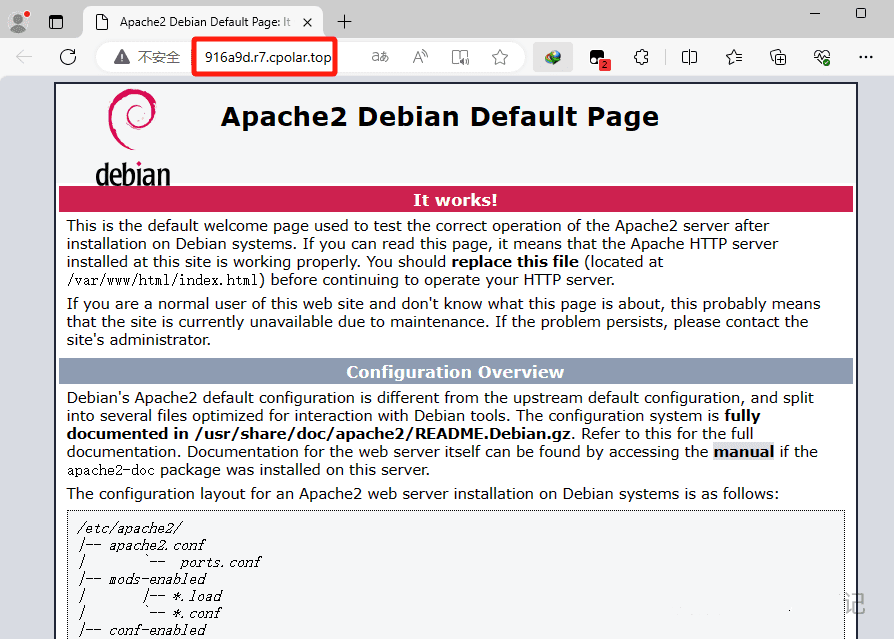Click the browser profile avatar icon

pos(19,21)
